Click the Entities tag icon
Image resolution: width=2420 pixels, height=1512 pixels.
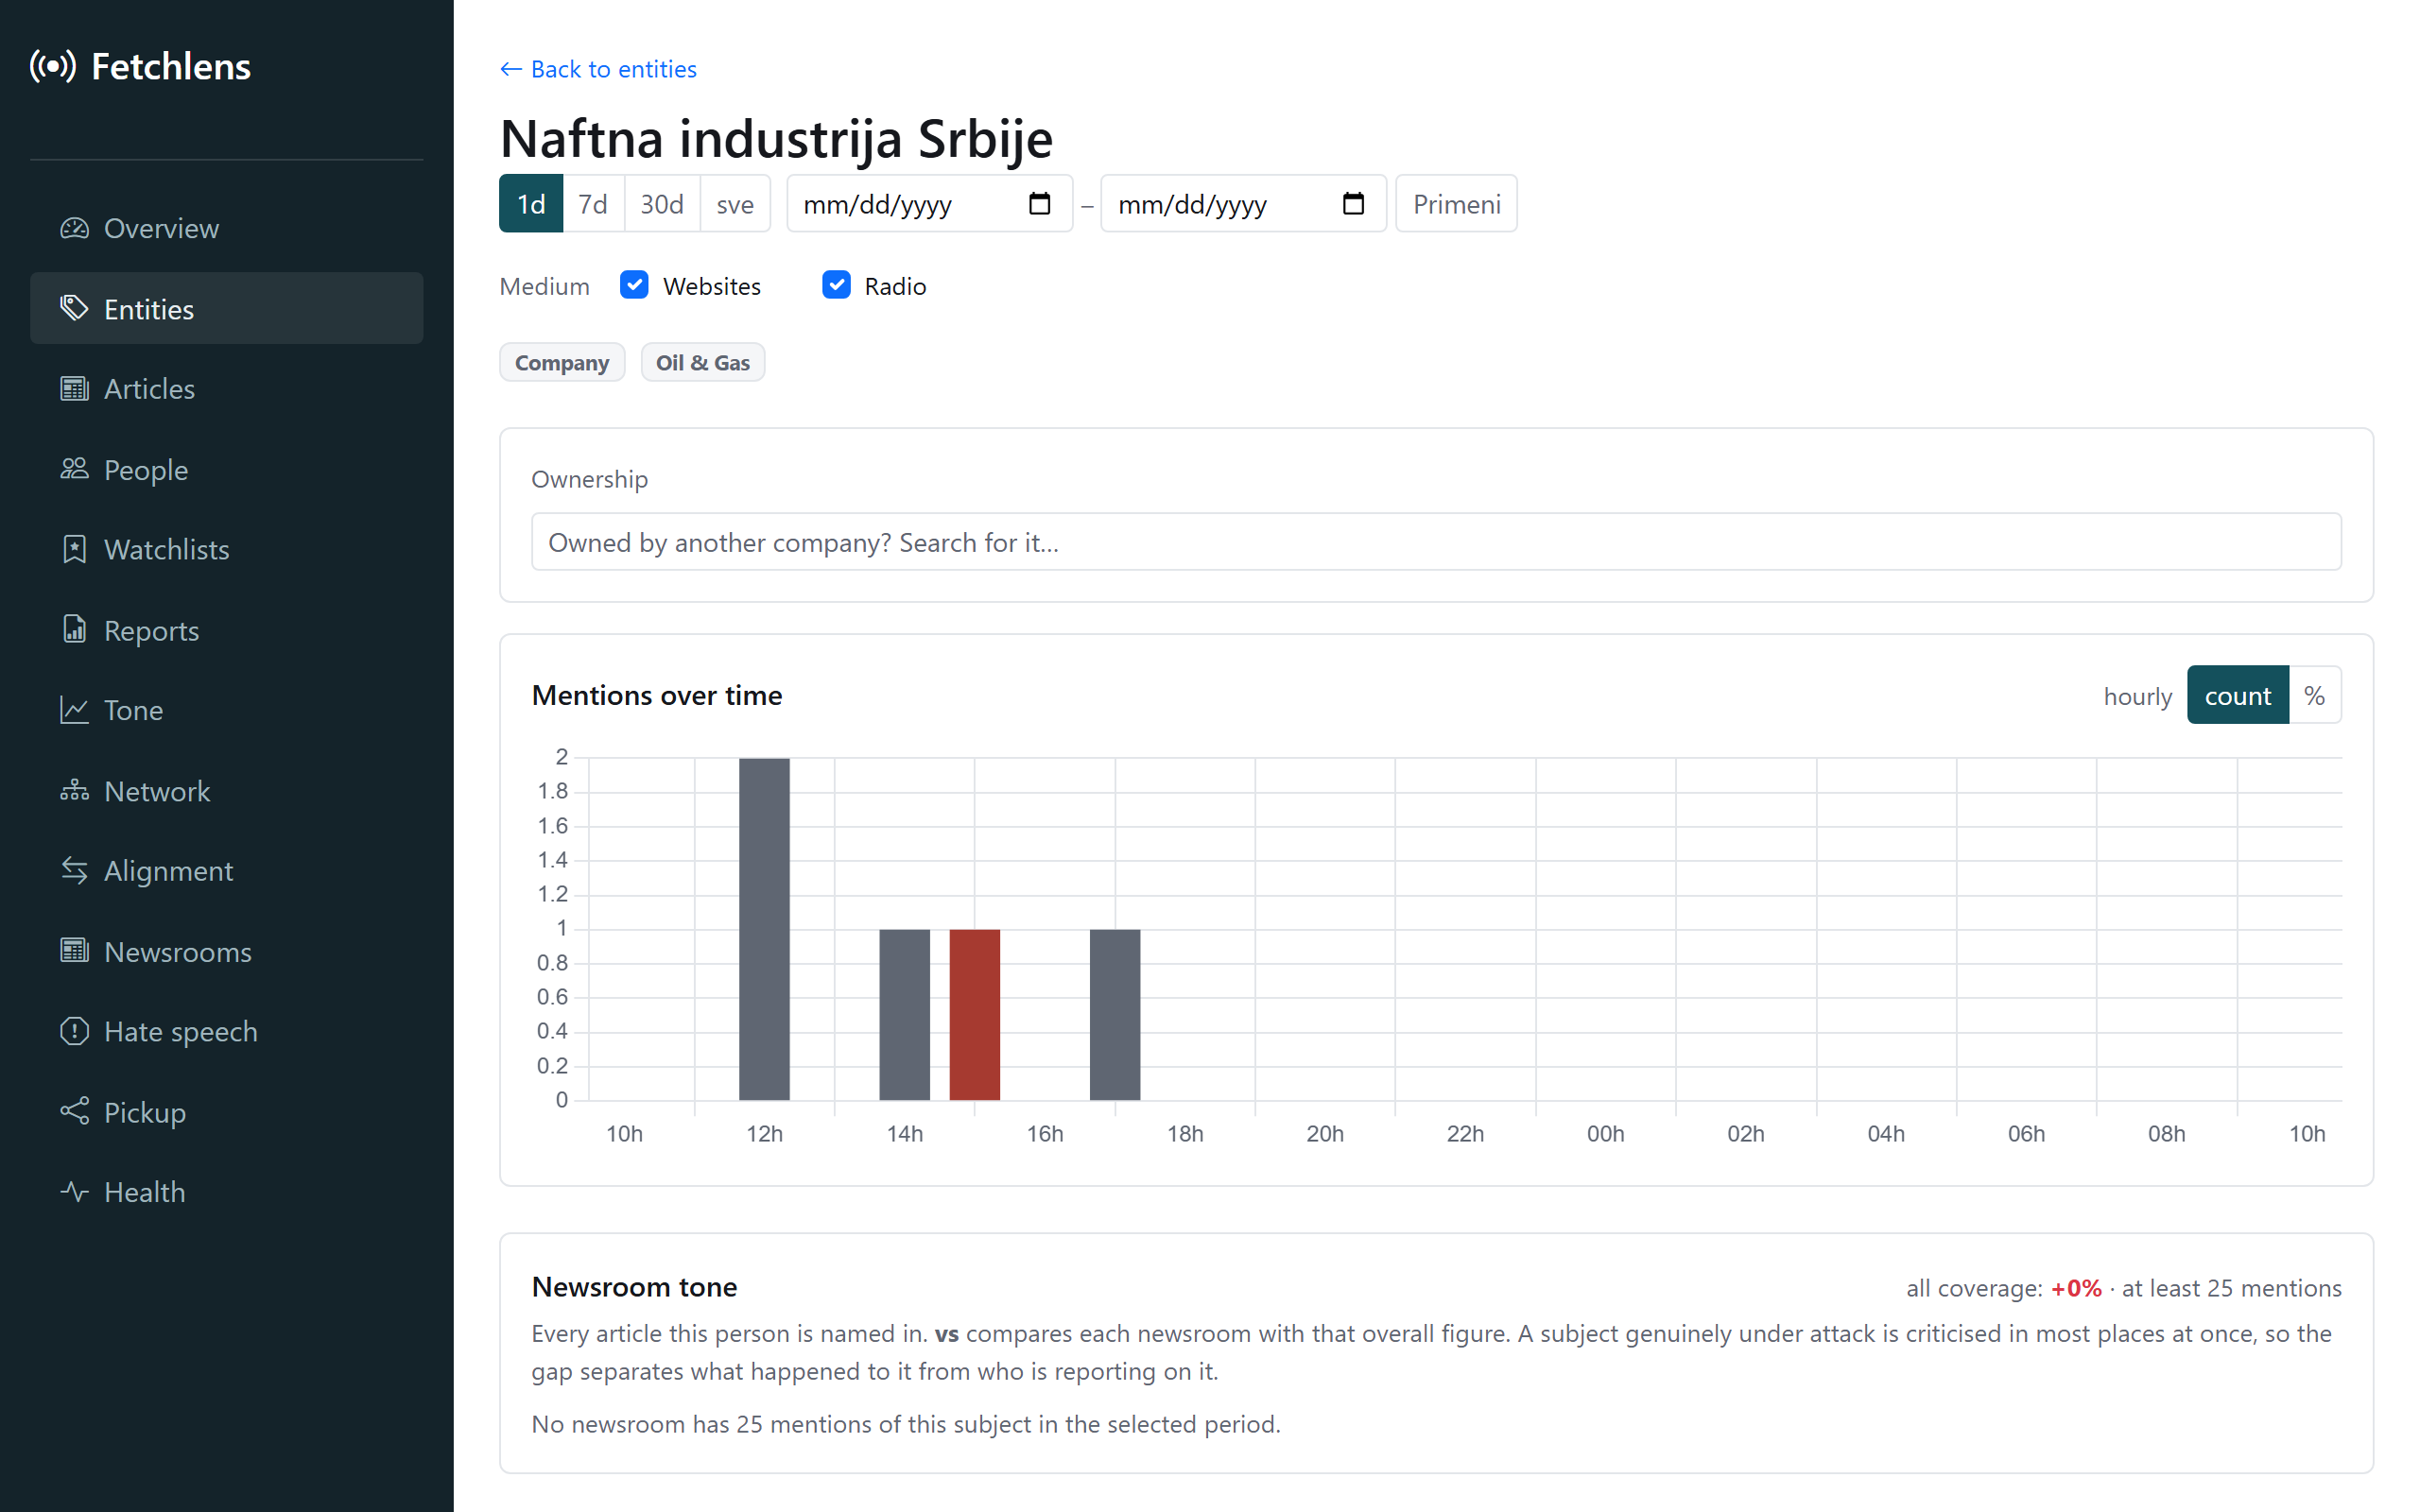(74, 308)
